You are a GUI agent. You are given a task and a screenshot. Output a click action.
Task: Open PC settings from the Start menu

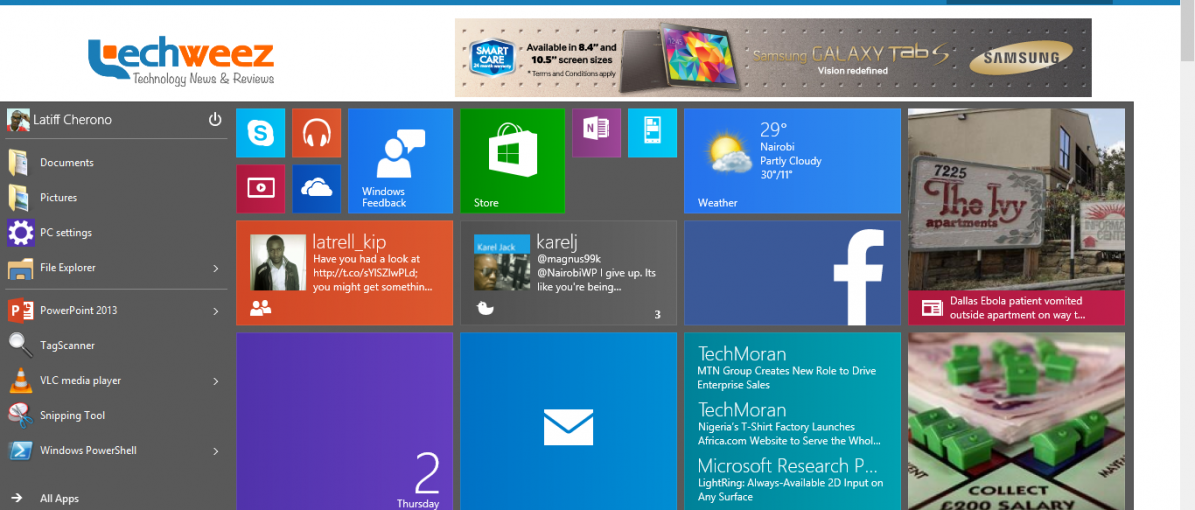65,233
